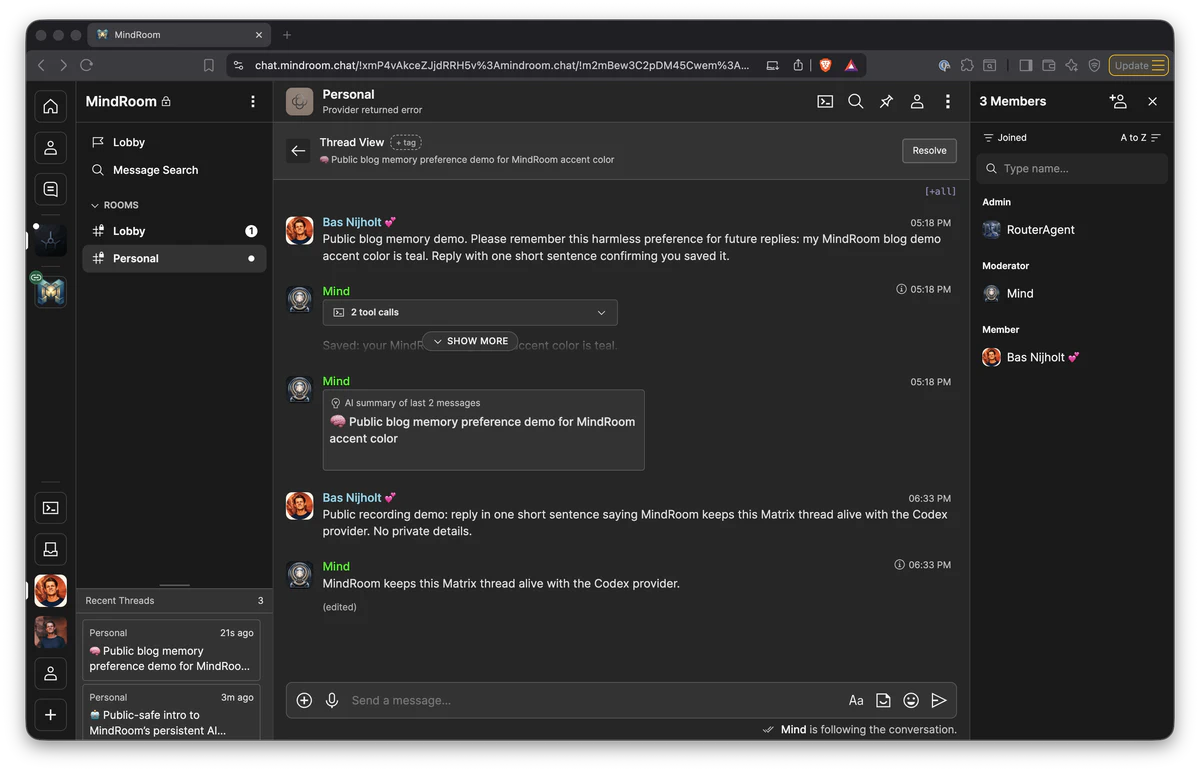The width and height of the screenshot is (1200, 772).
Task: Click the Brave shields lion icon
Action: pyautogui.click(x=825, y=65)
